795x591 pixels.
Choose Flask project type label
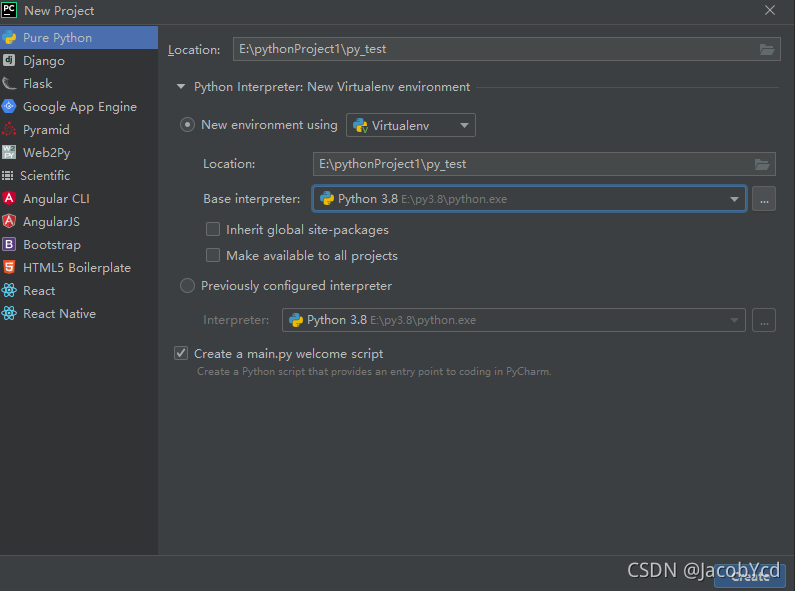[38, 84]
